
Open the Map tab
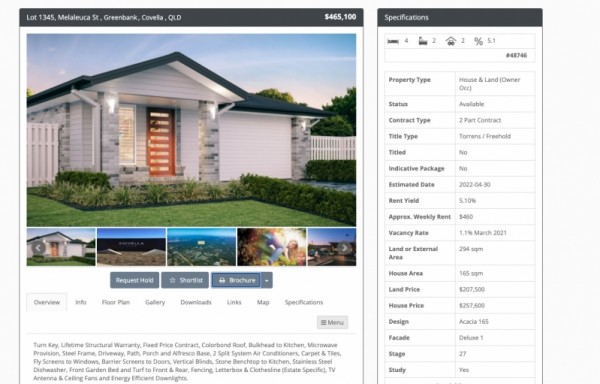click(x=263, y=302)
